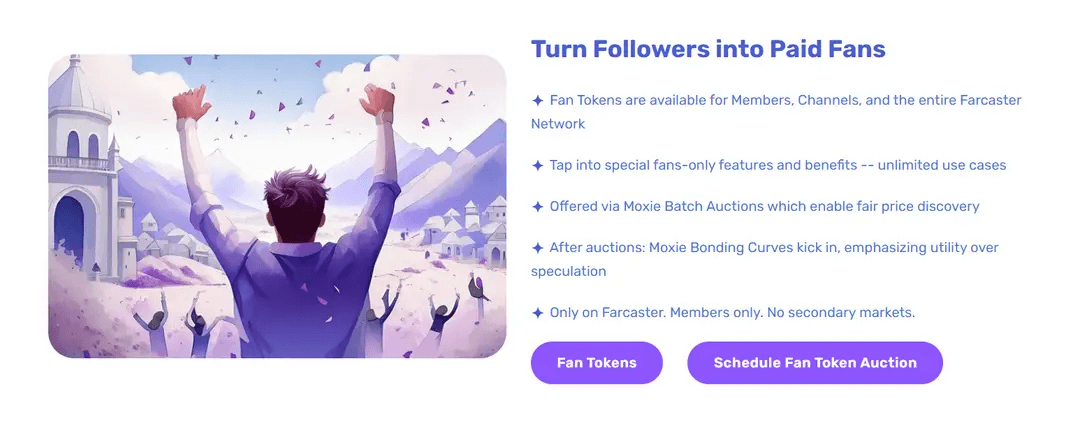Screen dimensions: 1080x426
Task: Click the sparkle bullet beside Only on Farcaster
Action: pyautogui.click(x=537, y=313)
